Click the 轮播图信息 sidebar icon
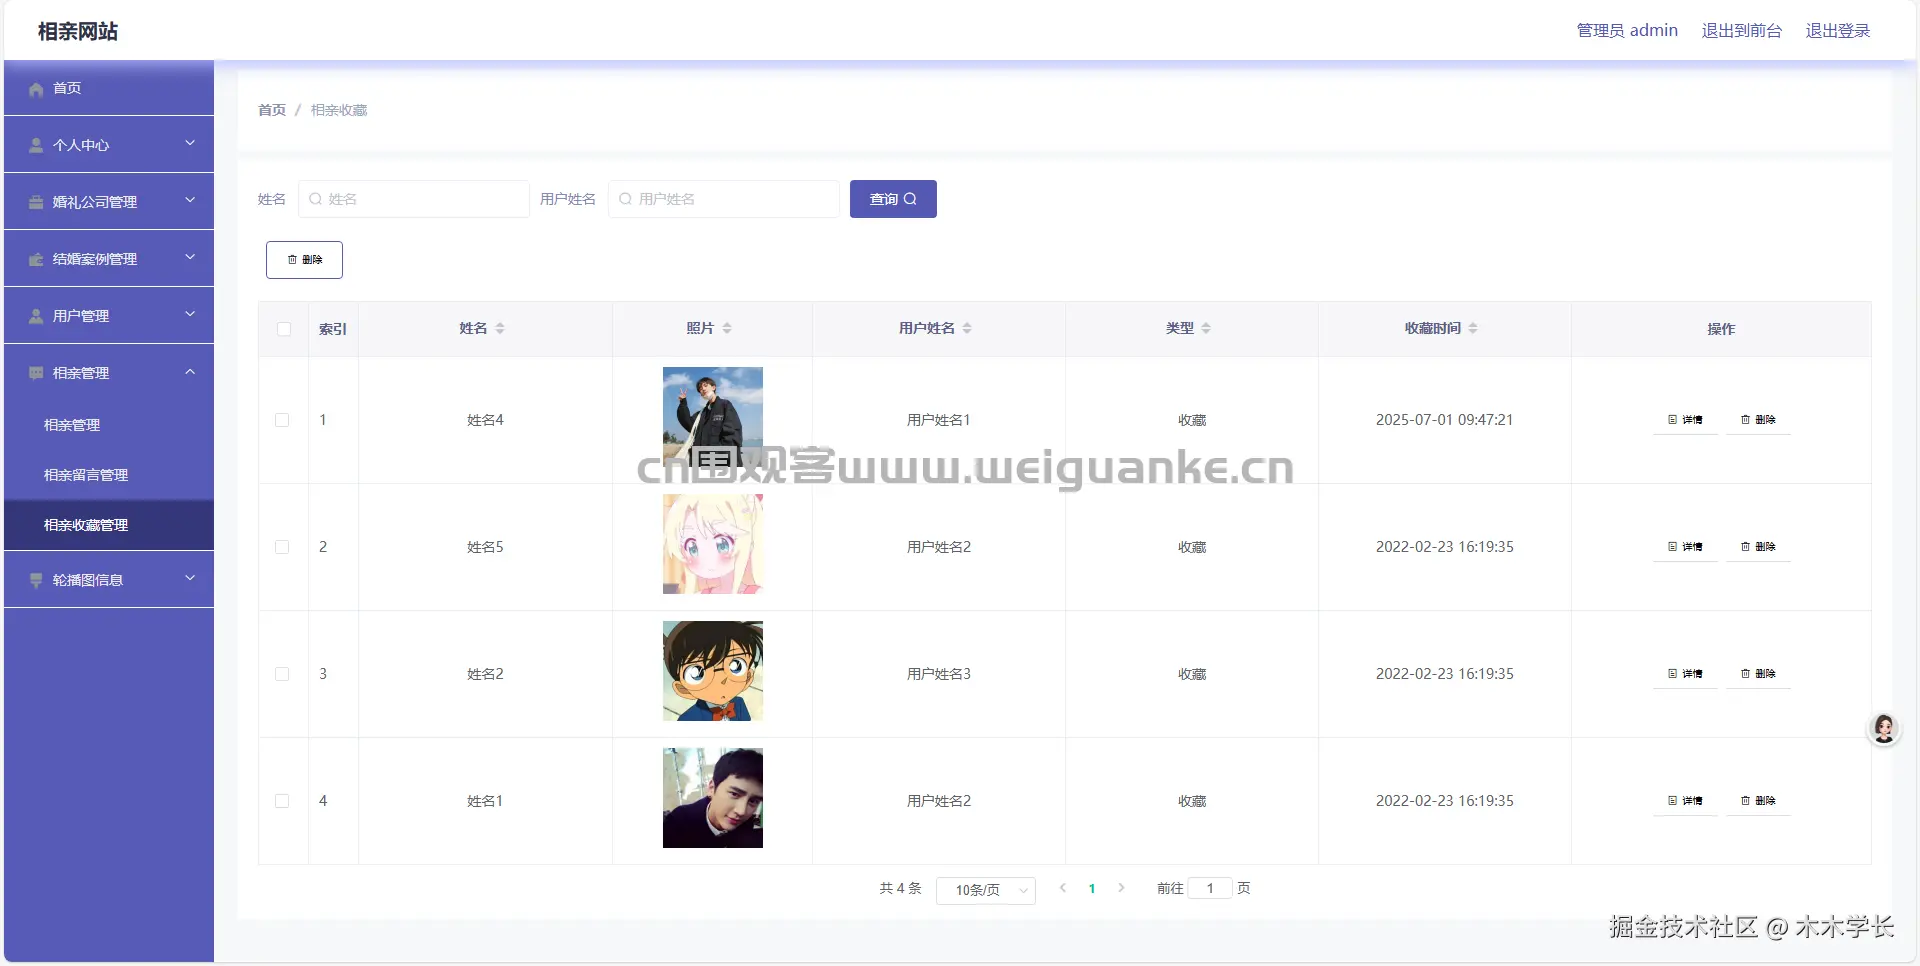This screenshot has height=966, width=1920. pyautogui.click(x=36, y=580)
